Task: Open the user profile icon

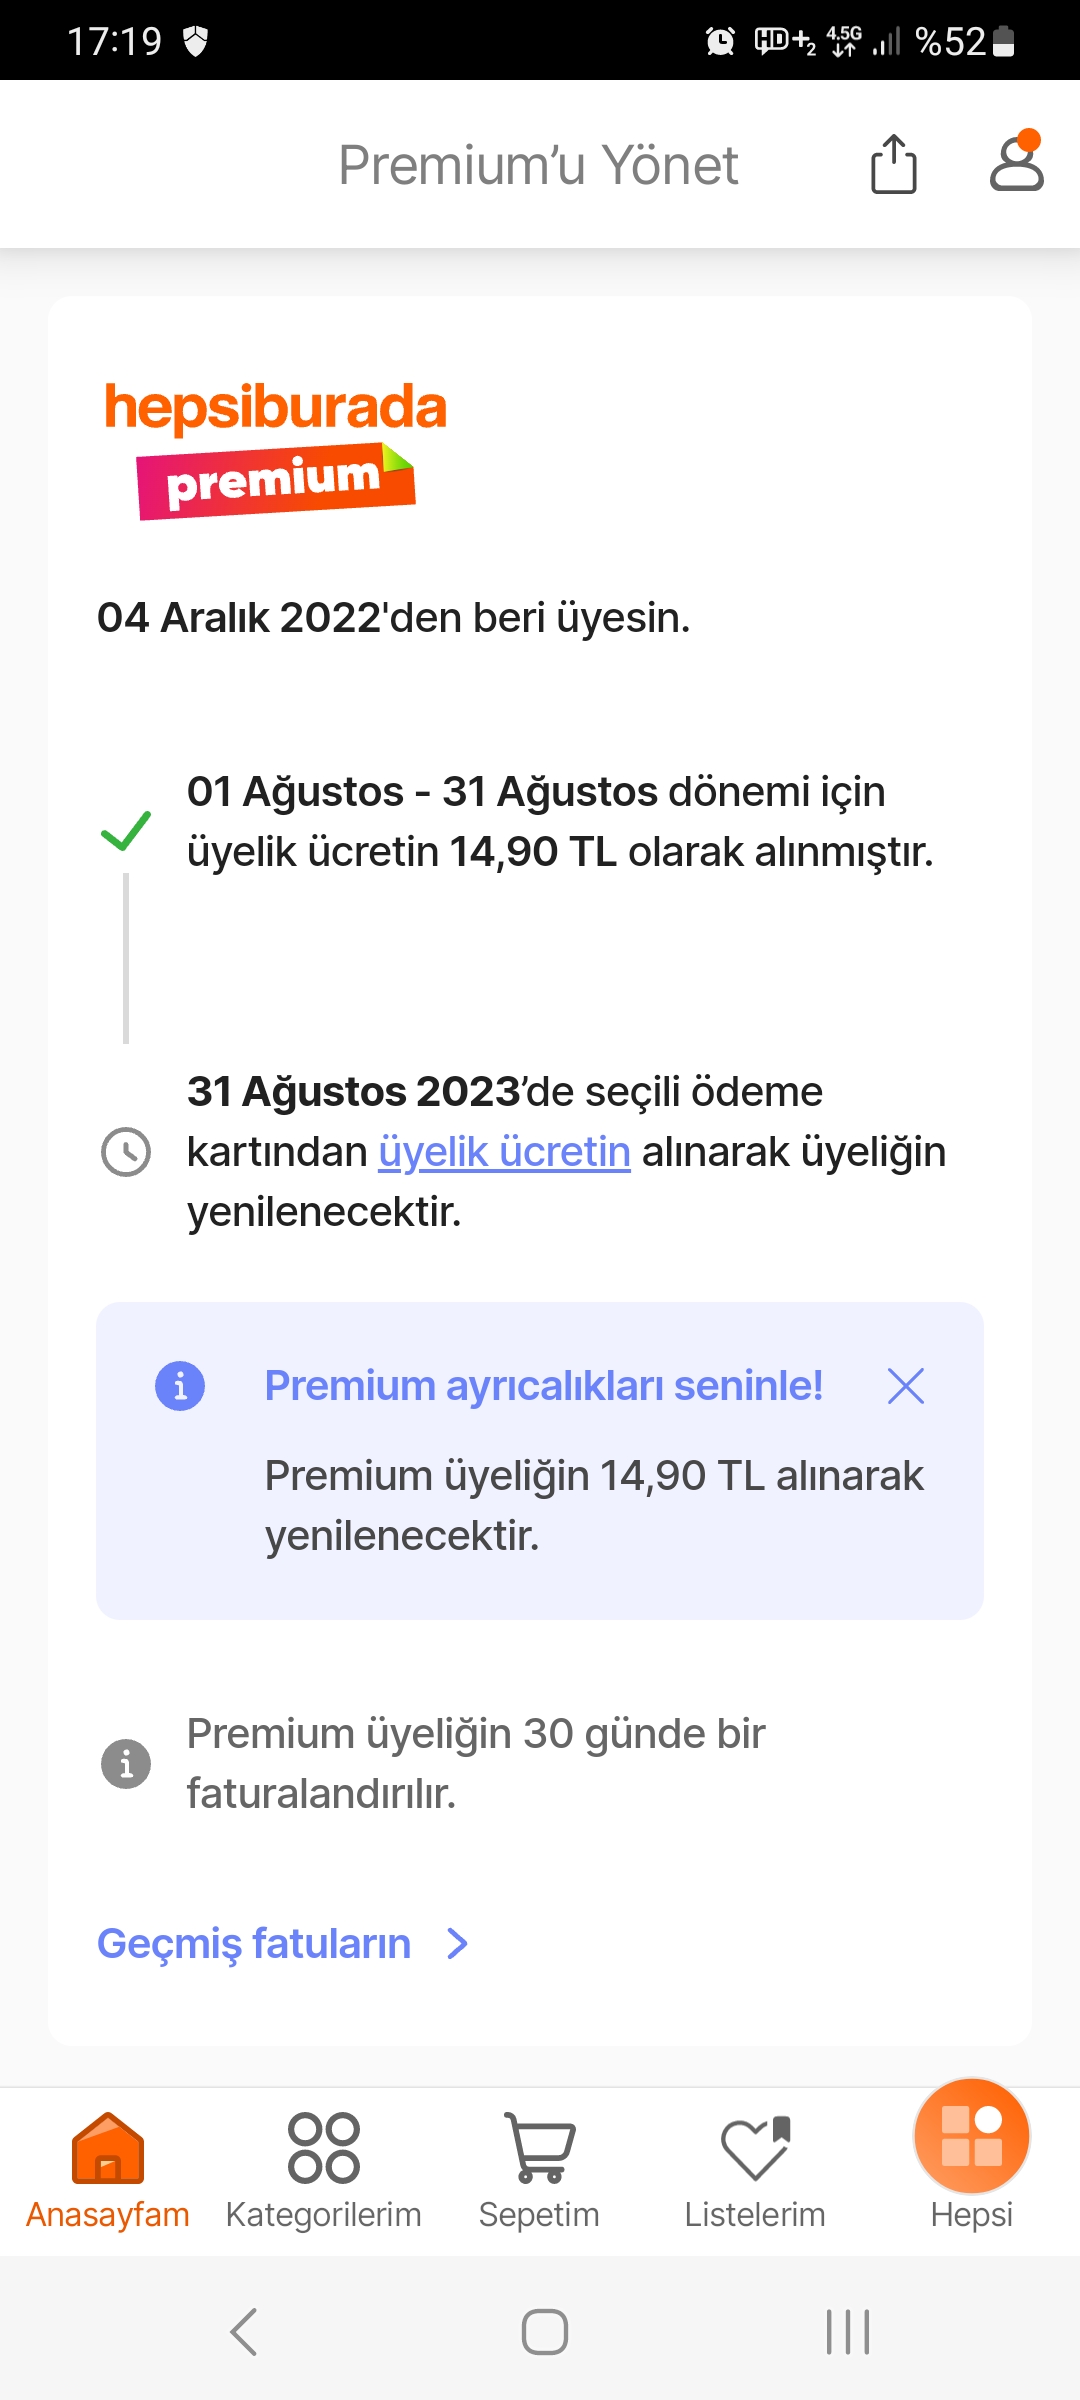Action: pyautogui.click(x=1016, y=161)
